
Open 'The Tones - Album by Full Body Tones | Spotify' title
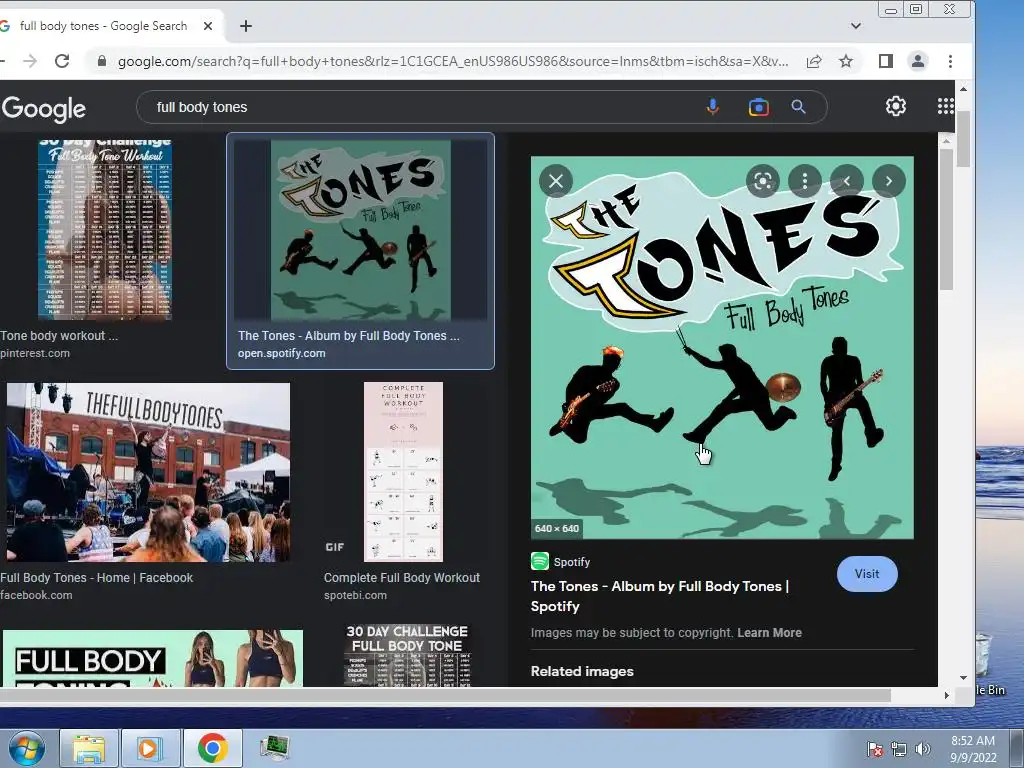(660, 596)
